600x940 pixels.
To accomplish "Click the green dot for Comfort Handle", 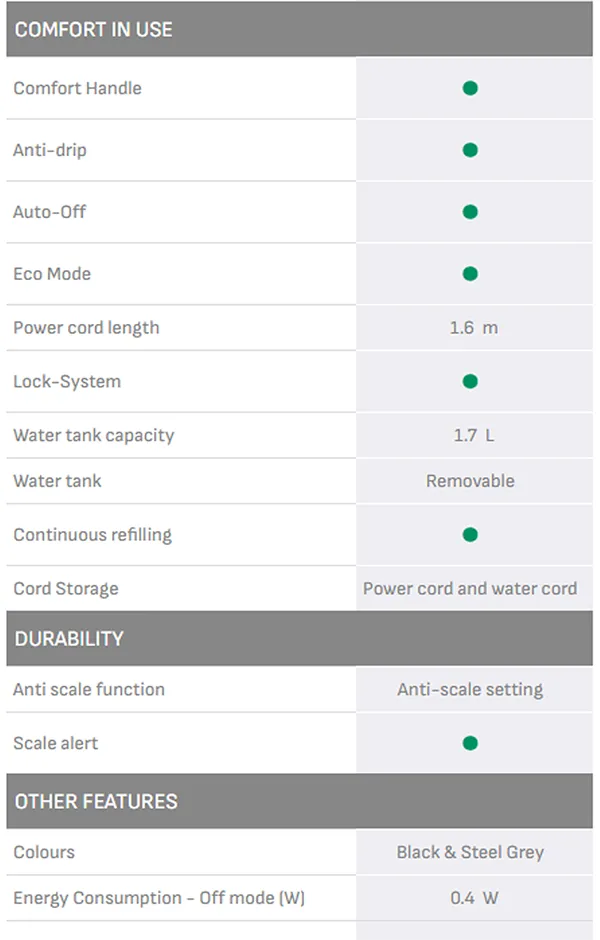I will point(470,88).
